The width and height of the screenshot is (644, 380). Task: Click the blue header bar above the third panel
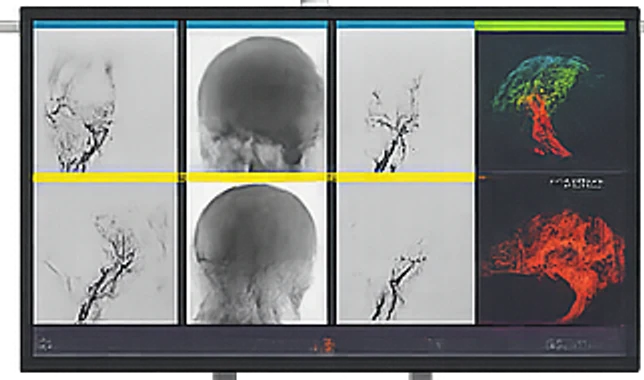(405, 25)
